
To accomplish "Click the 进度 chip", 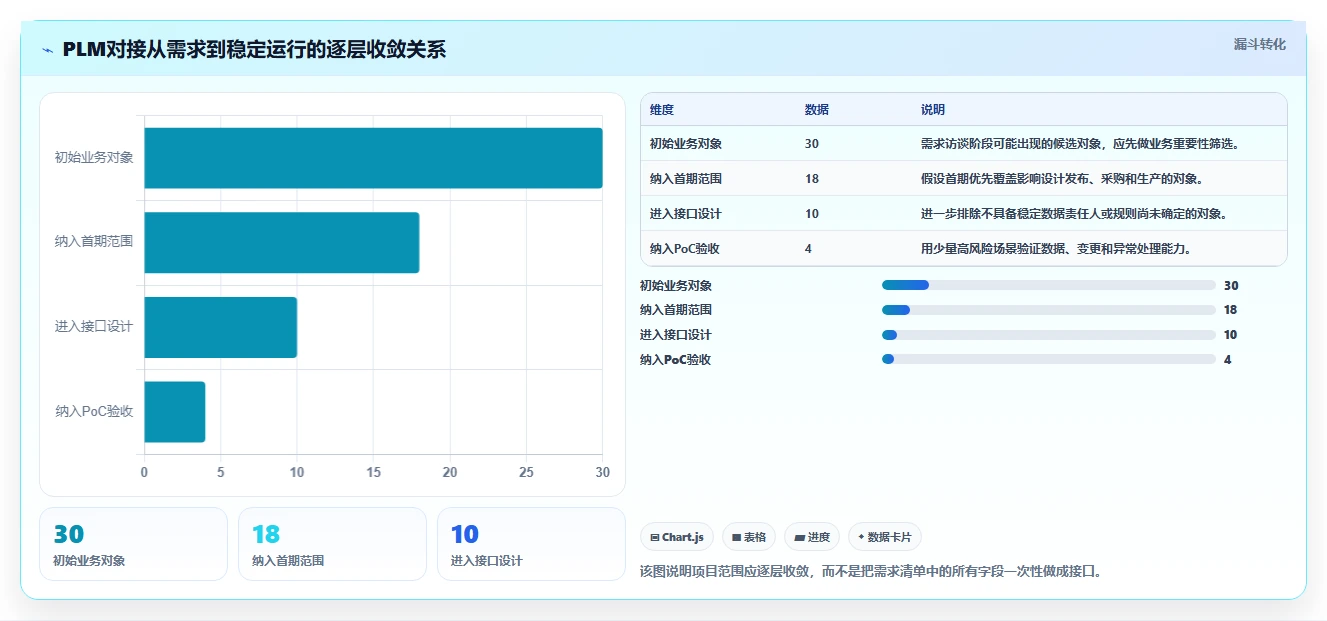I will (812, 537).
